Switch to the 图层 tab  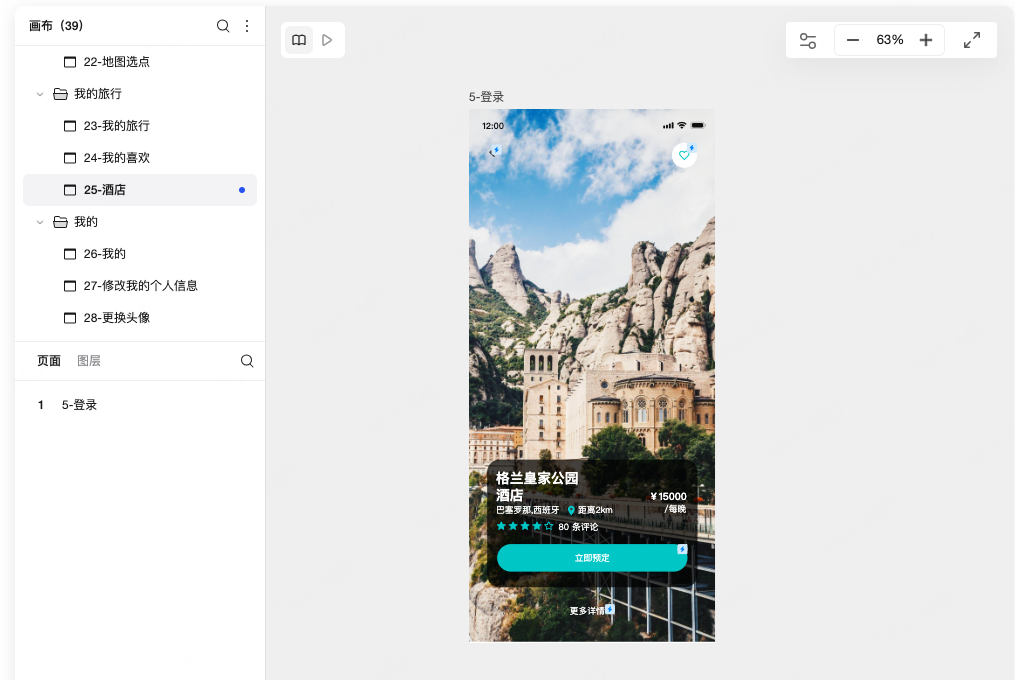point(89,361)
